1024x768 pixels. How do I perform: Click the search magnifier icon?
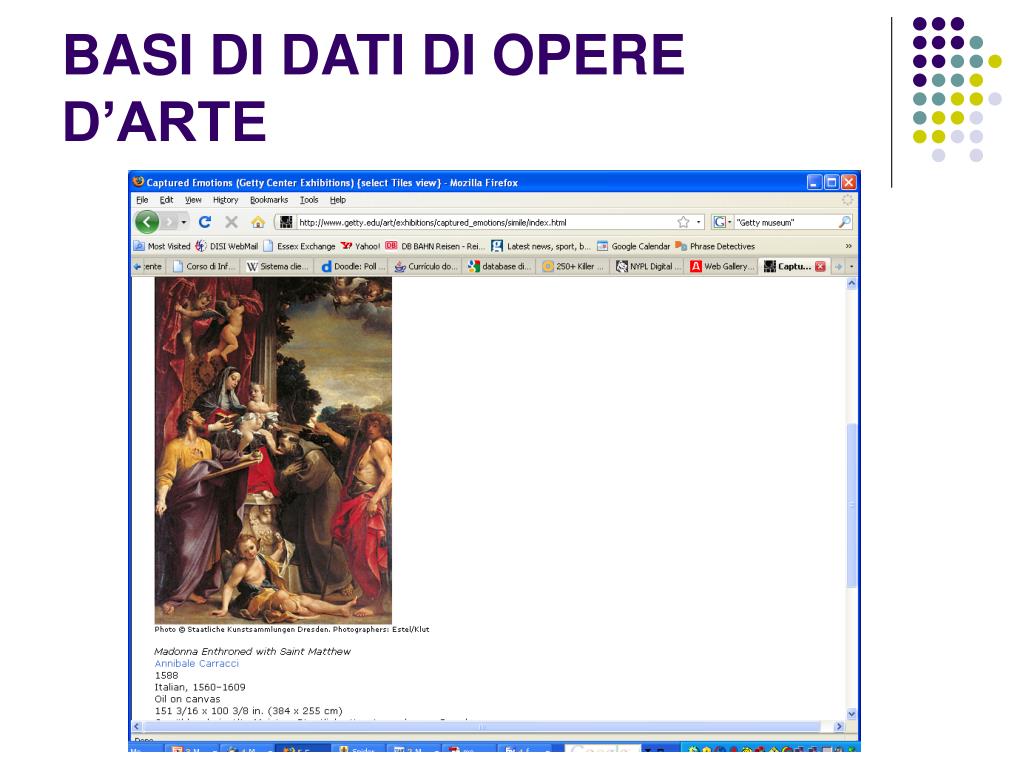pyautogui.click(x=844, y=222)
